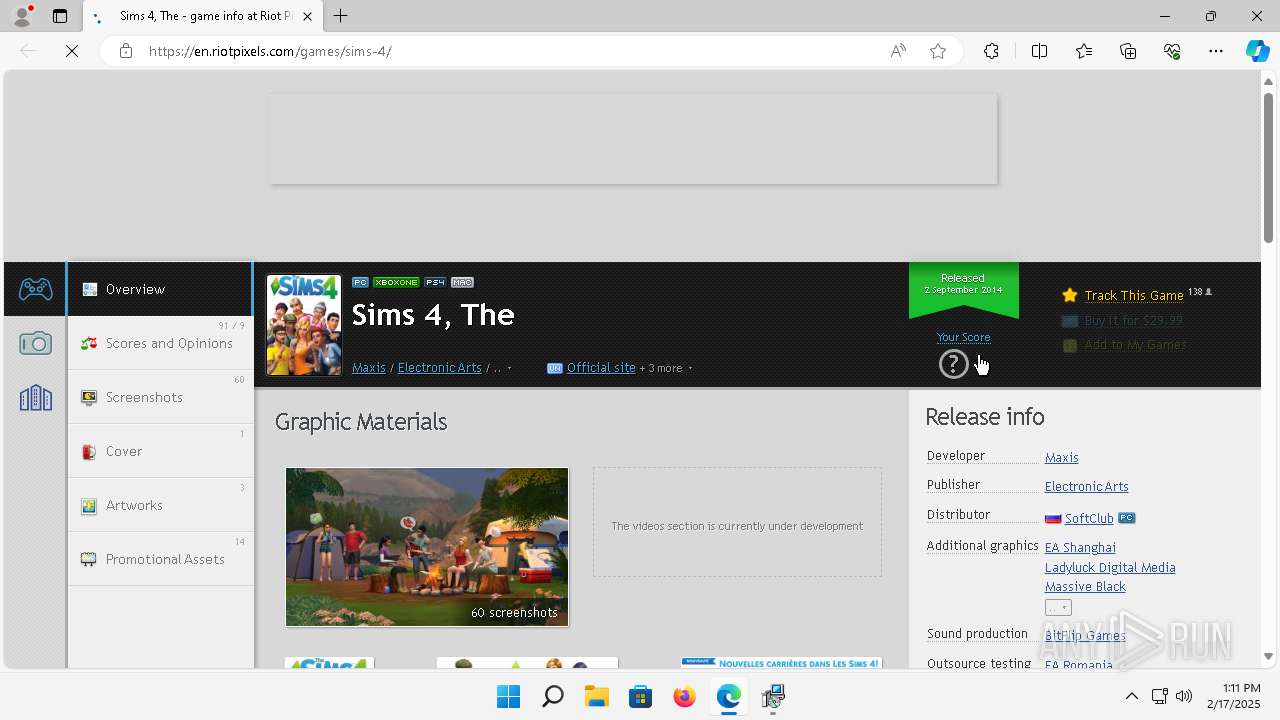This screenshot has width=1280, height=720.
Task: Open the Cover tab
Action: [x=160, y=451]
